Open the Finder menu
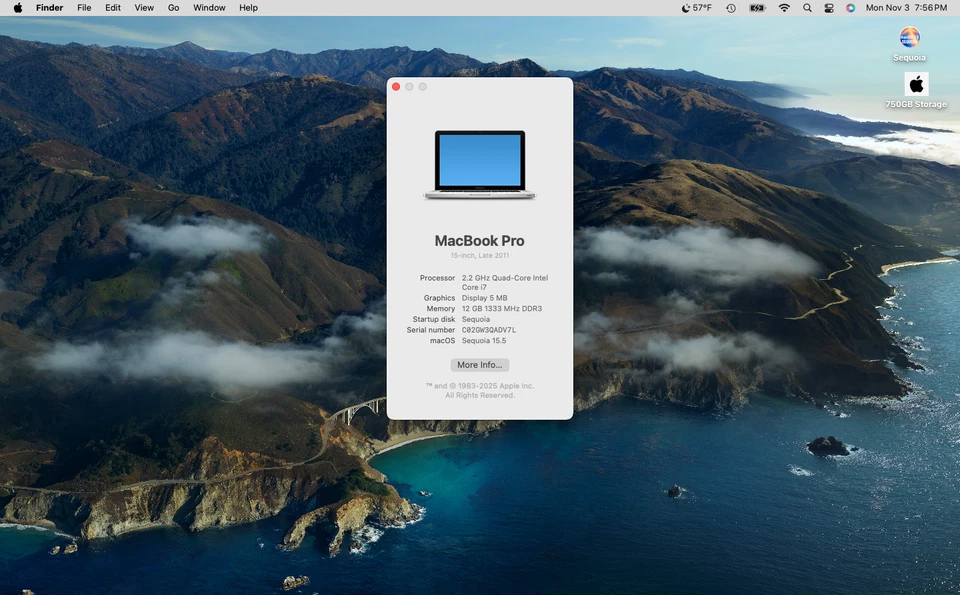This screenshot has width=960, height=595. tap(49, 8)
